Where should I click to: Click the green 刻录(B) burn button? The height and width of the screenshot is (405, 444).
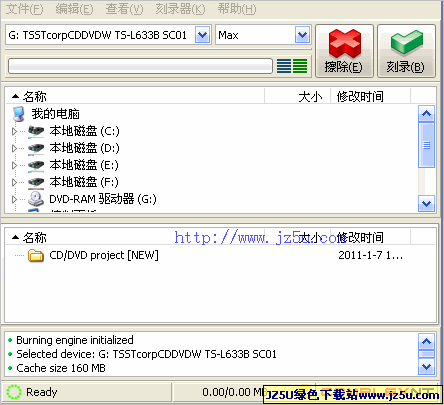(x=406, y=51)
